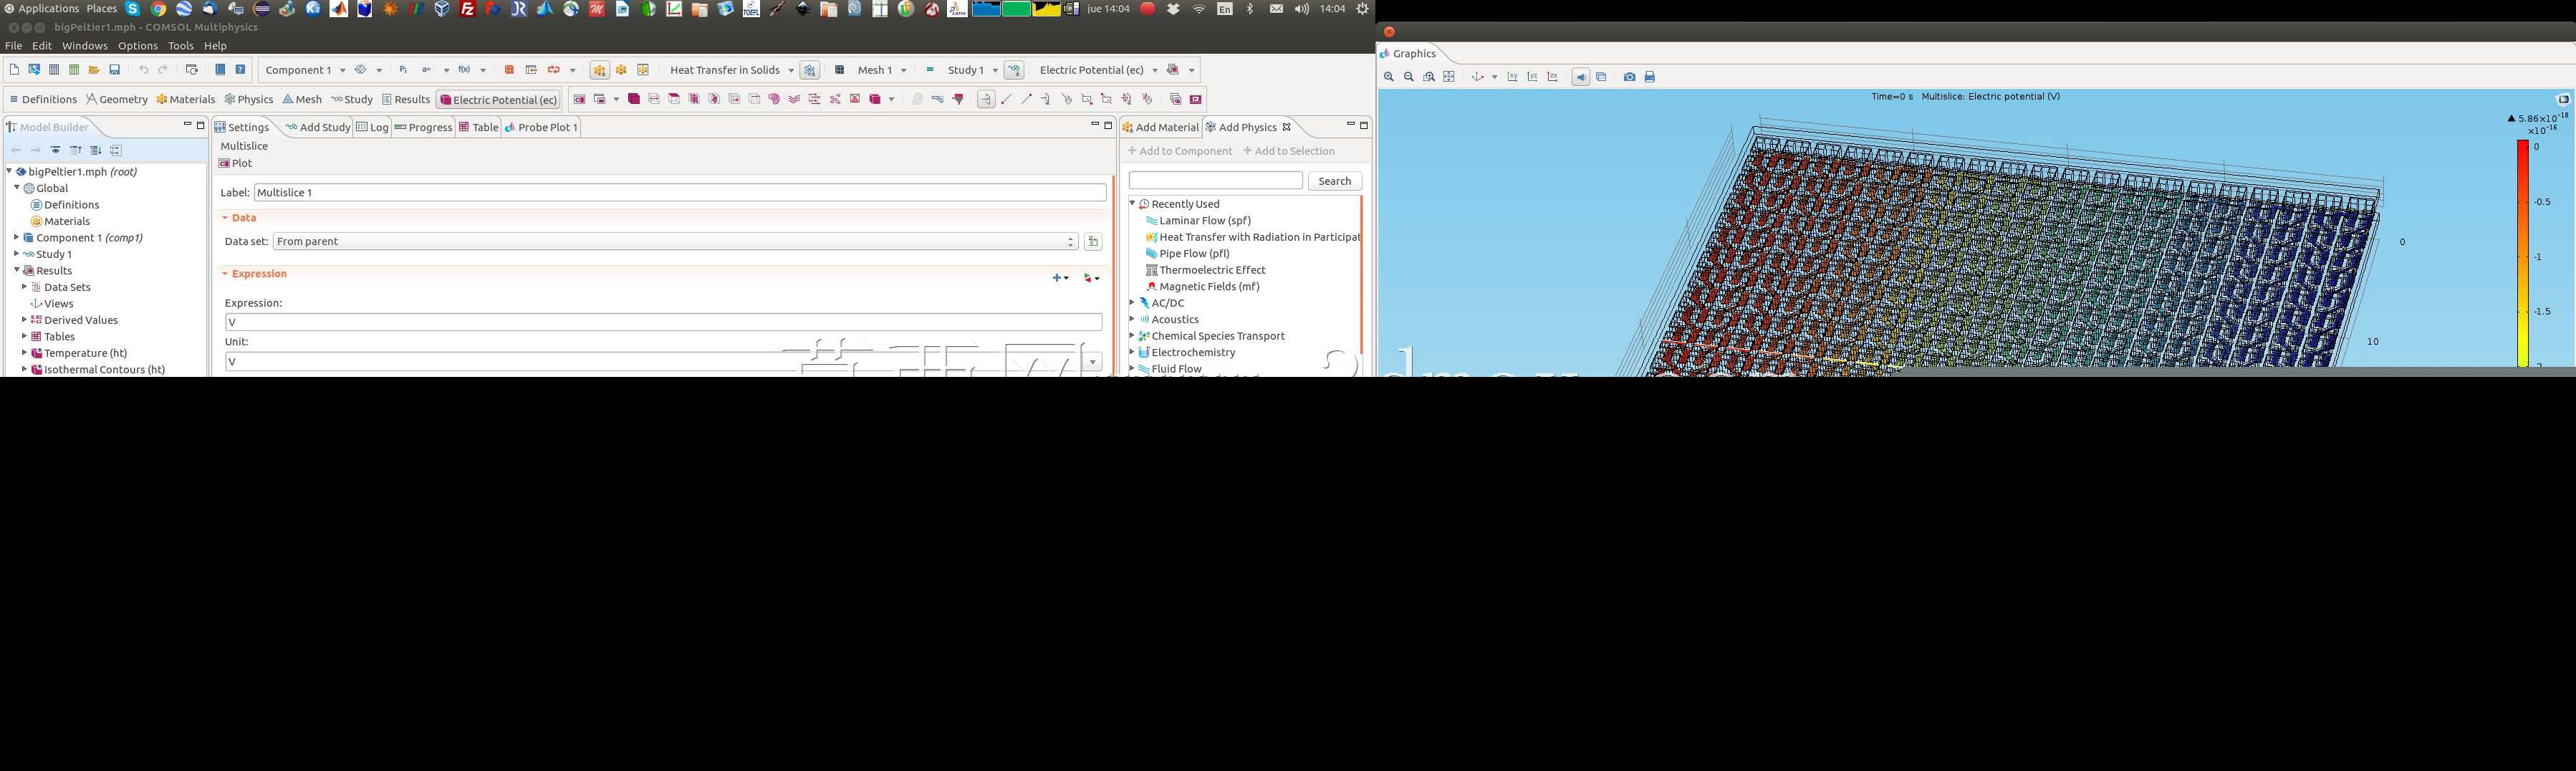
Task: Open the Progress tab
Action: point(424,127)
